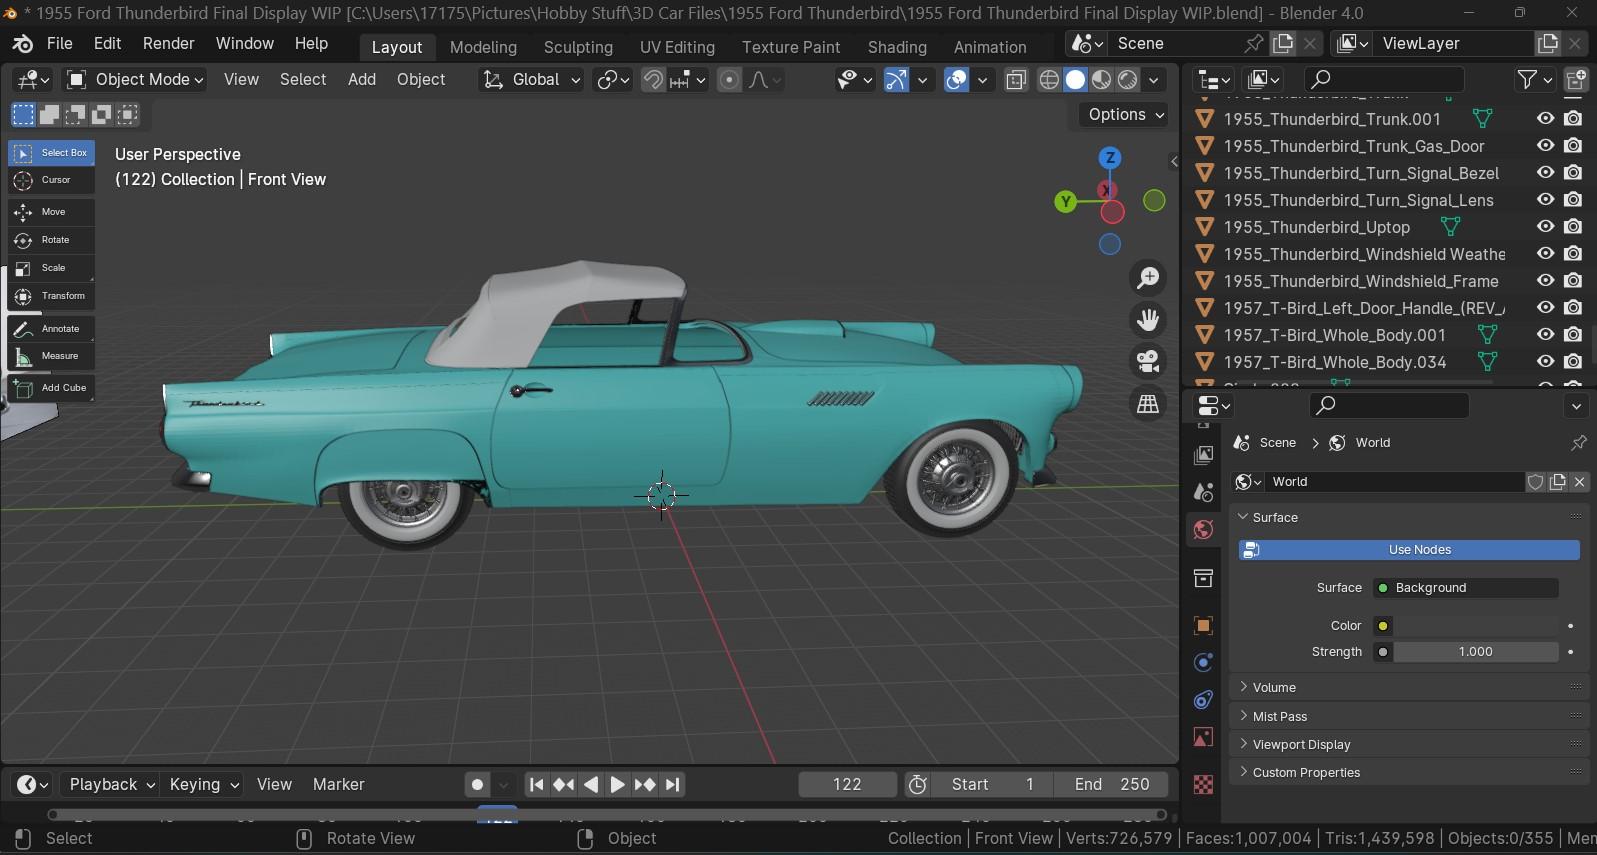The height and width of the screenshot is (855, 1597).
Task: Open the File menu
Action: pyautogui.click(x=60, y=44)
